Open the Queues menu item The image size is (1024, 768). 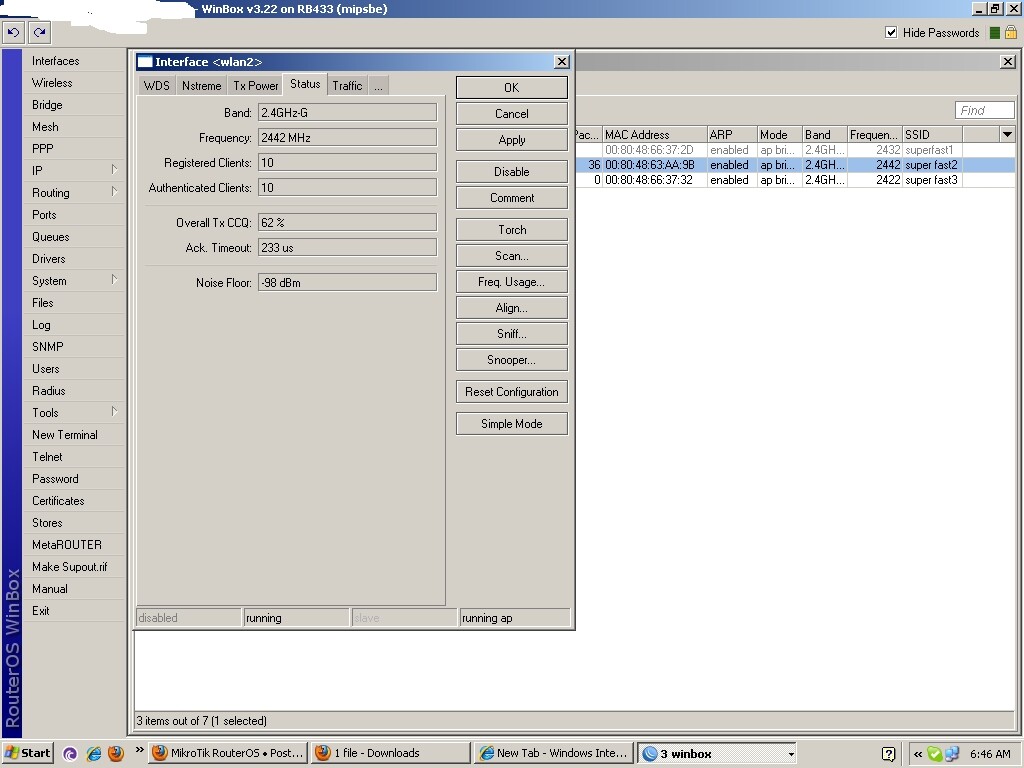coord(50,236)
